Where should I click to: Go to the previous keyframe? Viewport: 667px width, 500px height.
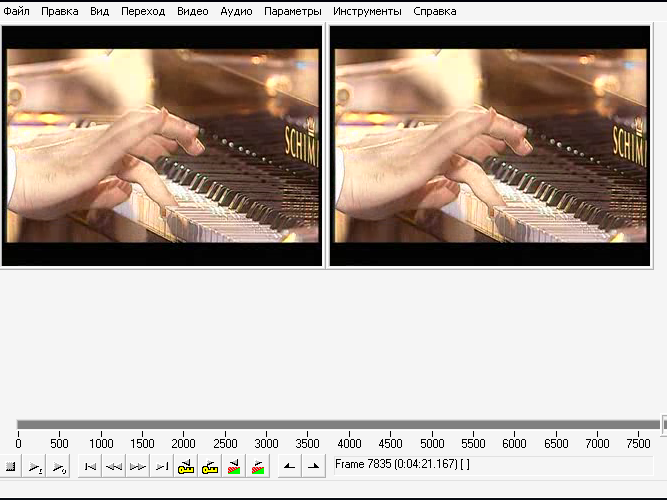(185, 467)
